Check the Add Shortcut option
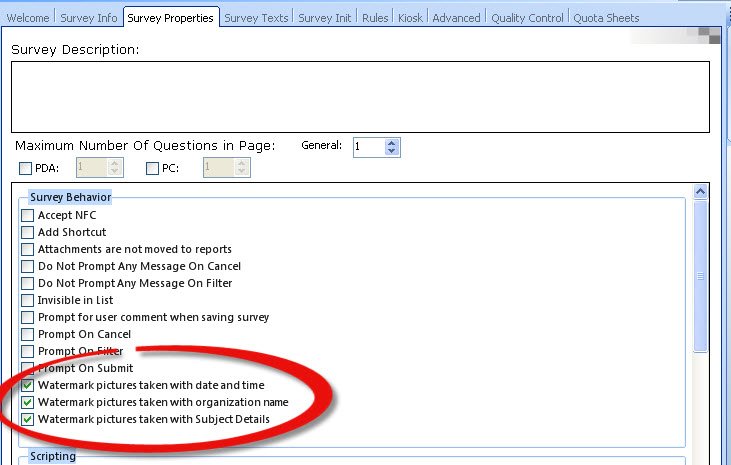Screen dimensions: 731x465 click(28, 232)
